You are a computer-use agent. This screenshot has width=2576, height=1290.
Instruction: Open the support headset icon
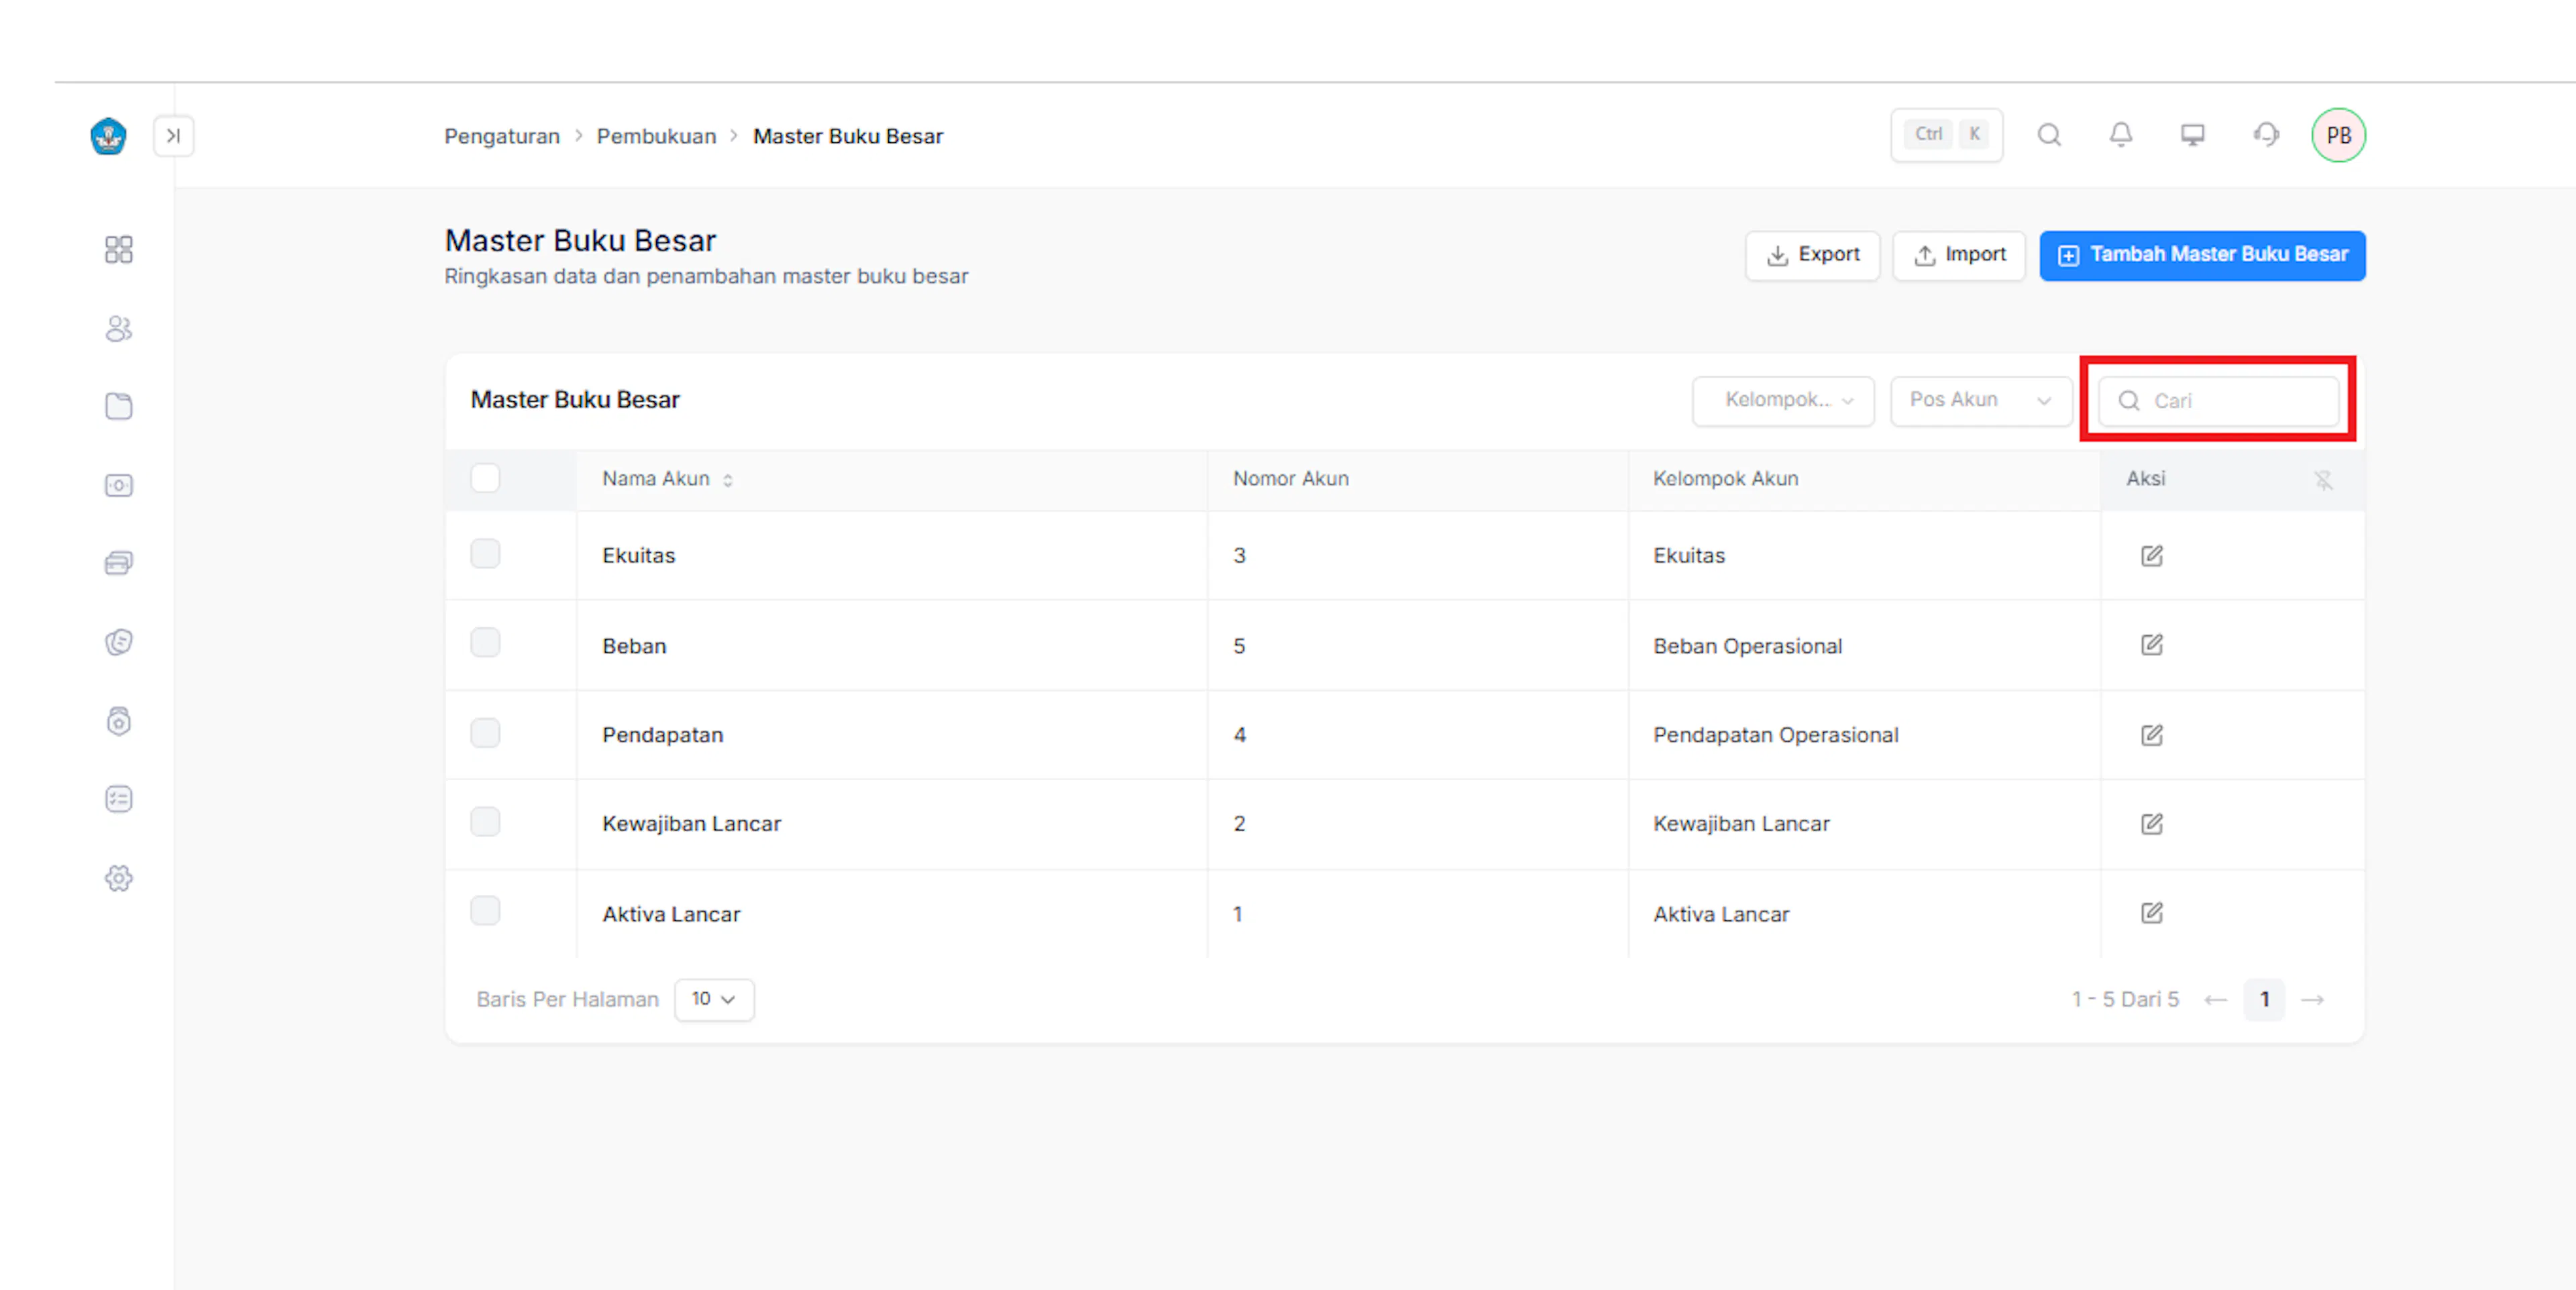2266,135
